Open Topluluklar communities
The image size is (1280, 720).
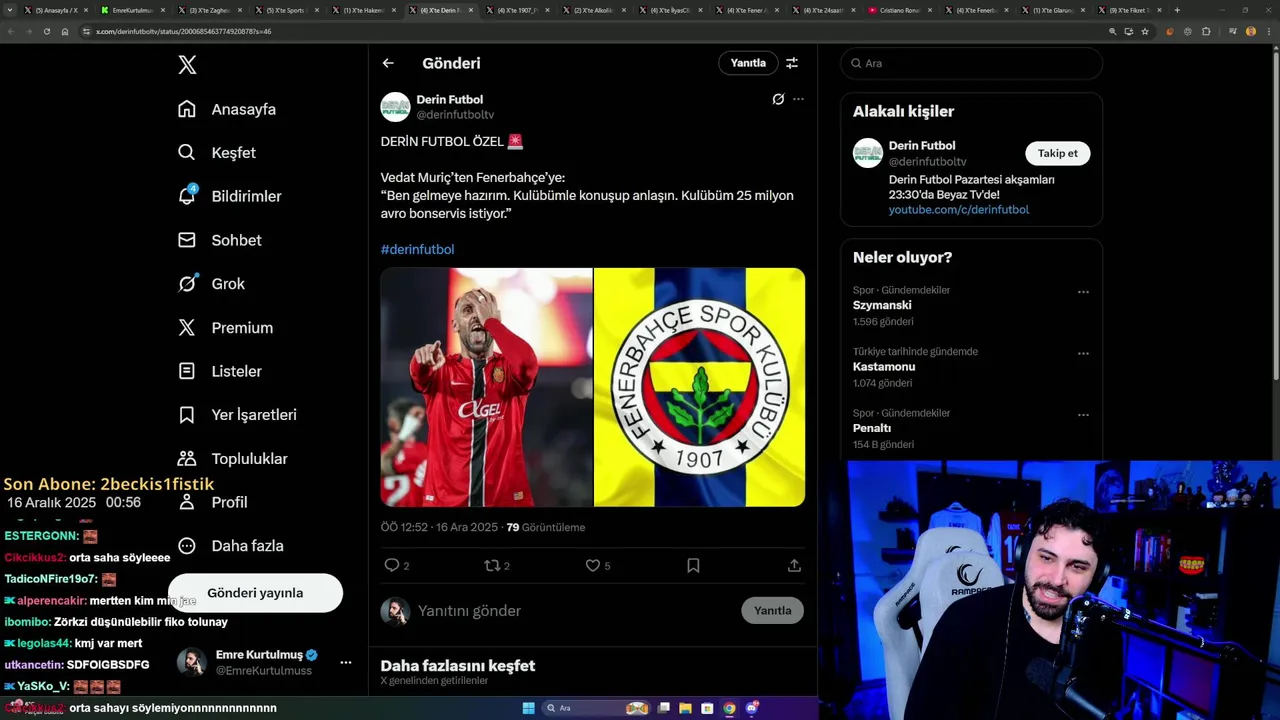(x=232, y=458)
